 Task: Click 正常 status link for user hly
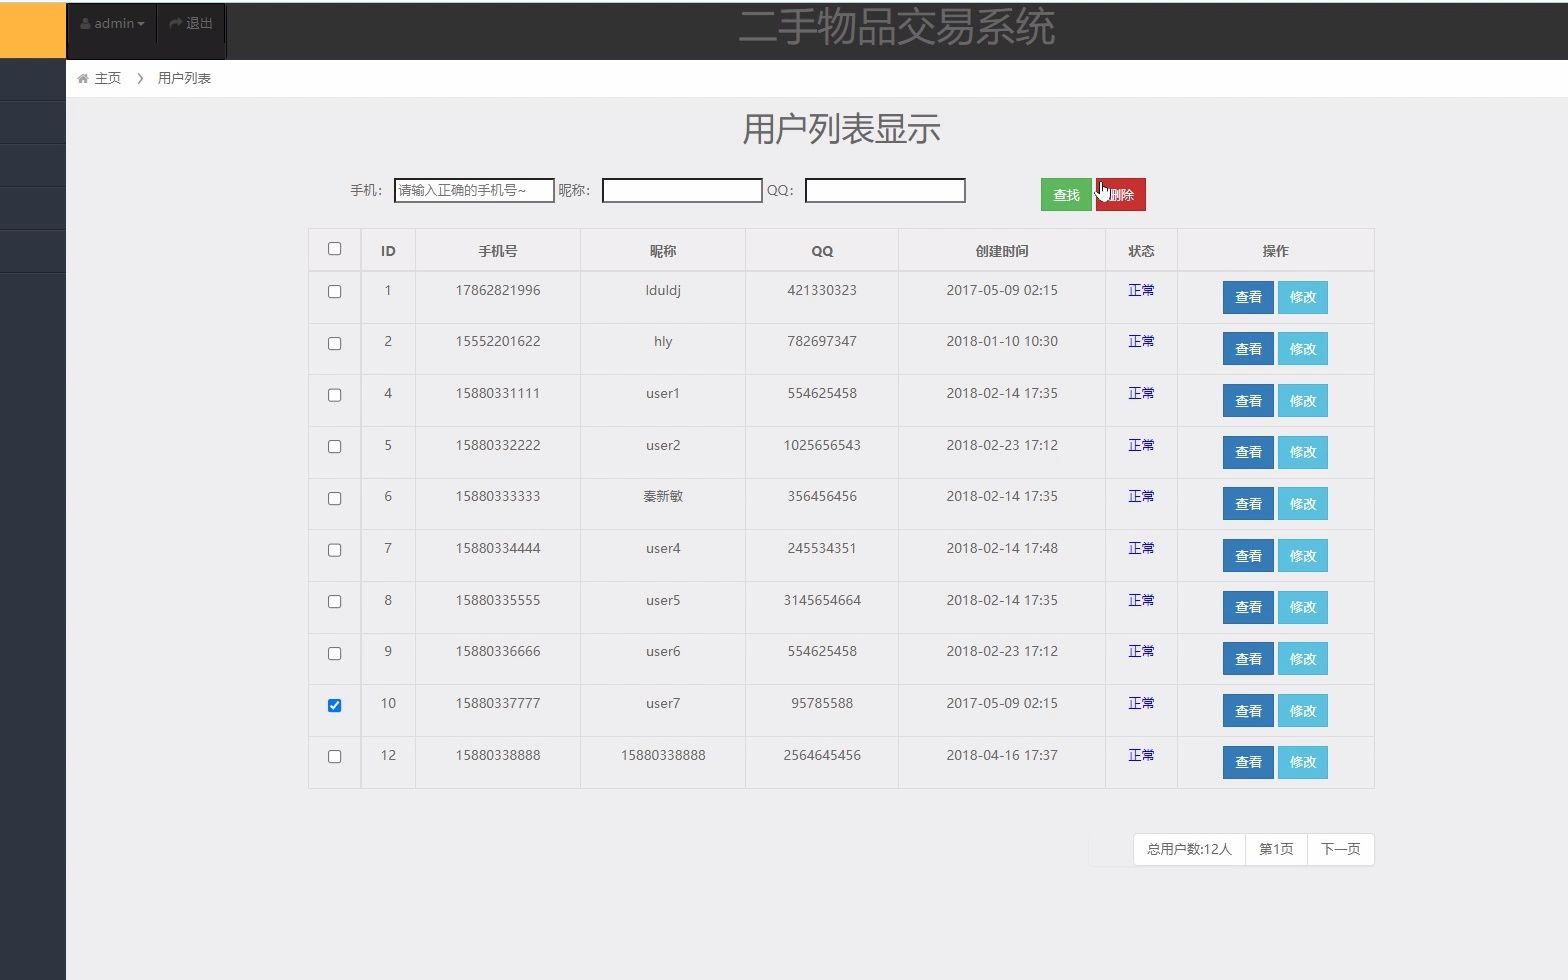pyautogui.click(x=1141, y=341)
